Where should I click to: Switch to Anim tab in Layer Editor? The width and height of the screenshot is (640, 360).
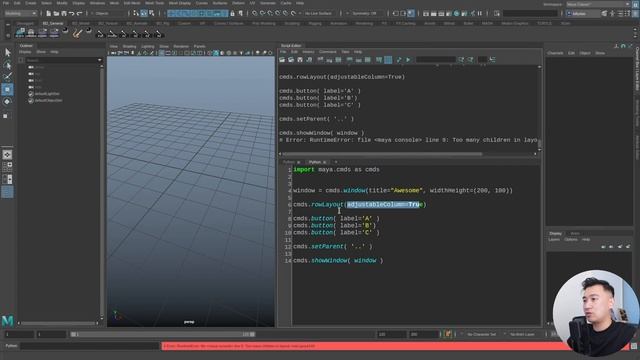point(575,233)
